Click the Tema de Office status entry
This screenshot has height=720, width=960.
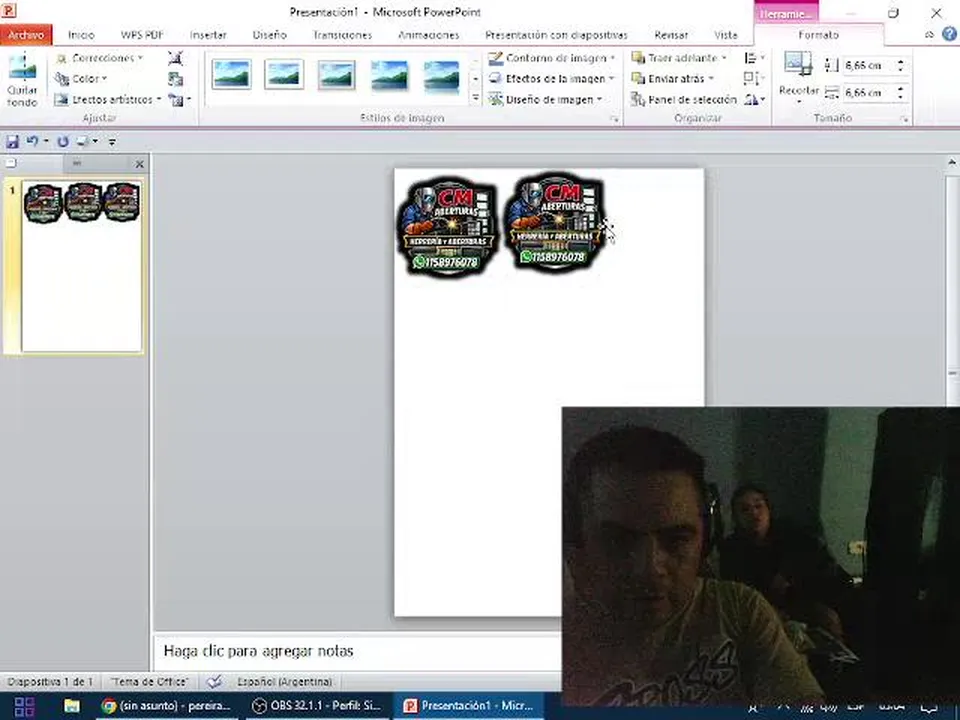(x=149, y=681)
